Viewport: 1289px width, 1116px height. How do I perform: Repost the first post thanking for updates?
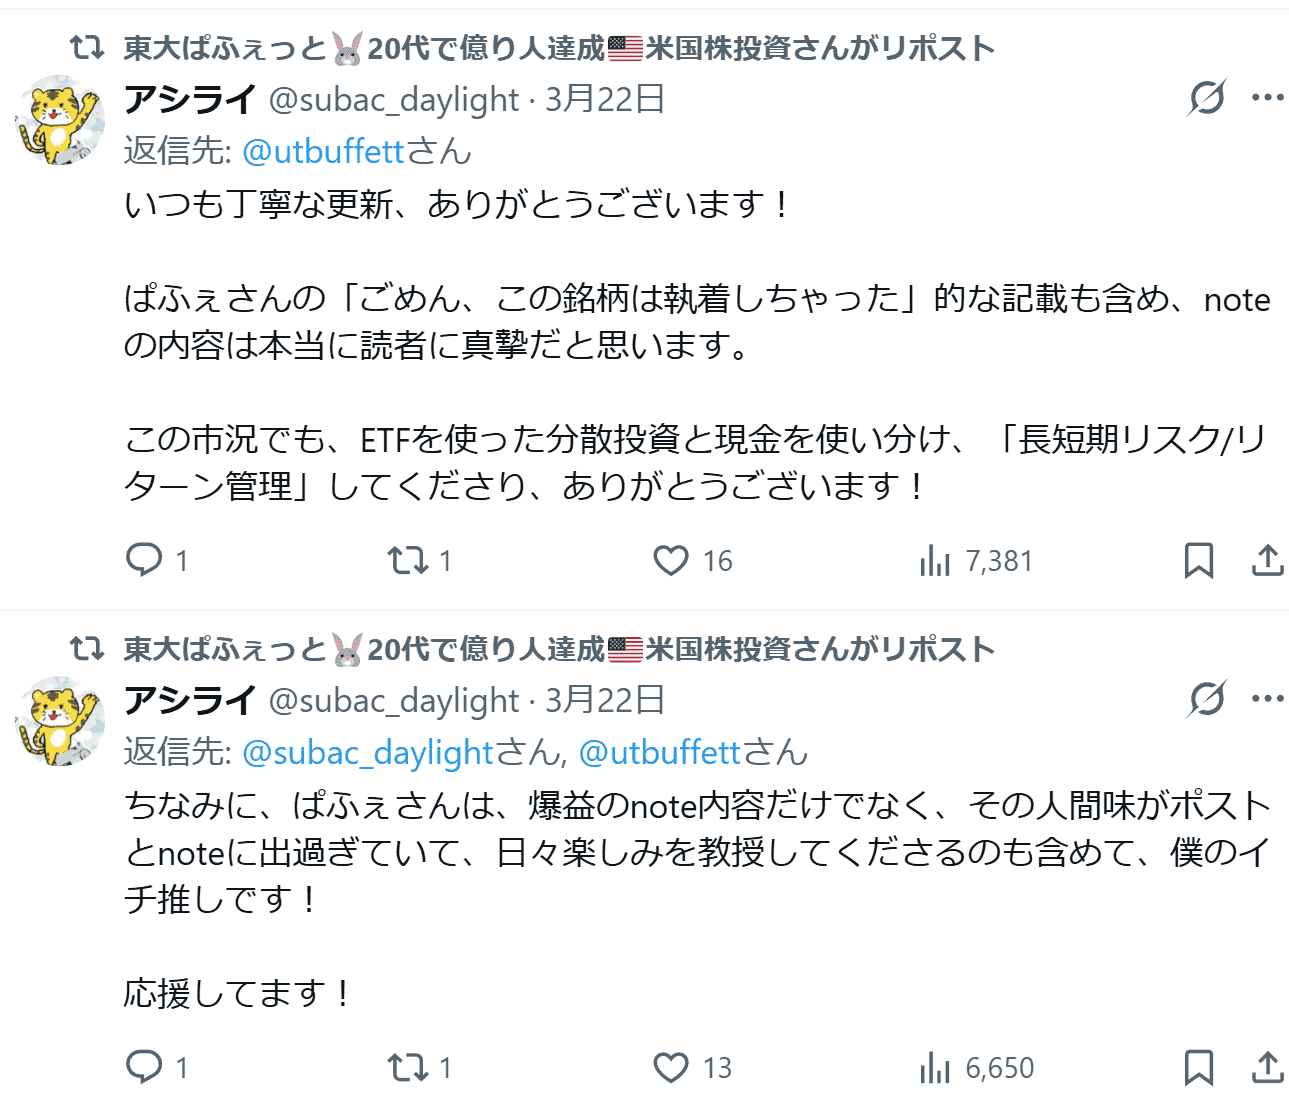[408, 560]
